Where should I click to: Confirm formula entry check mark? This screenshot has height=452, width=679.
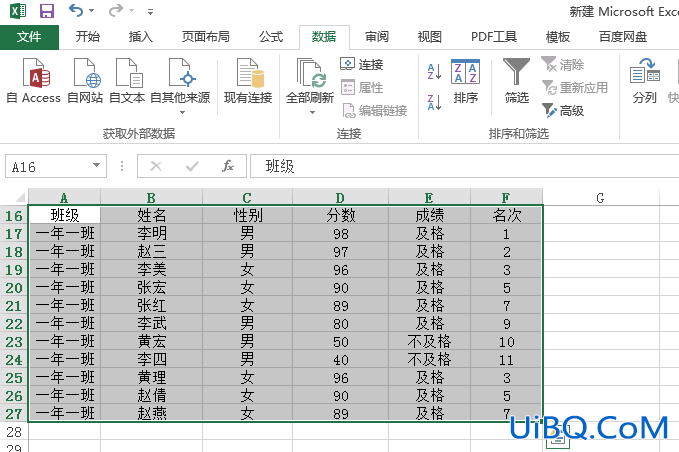coord(192,166)
